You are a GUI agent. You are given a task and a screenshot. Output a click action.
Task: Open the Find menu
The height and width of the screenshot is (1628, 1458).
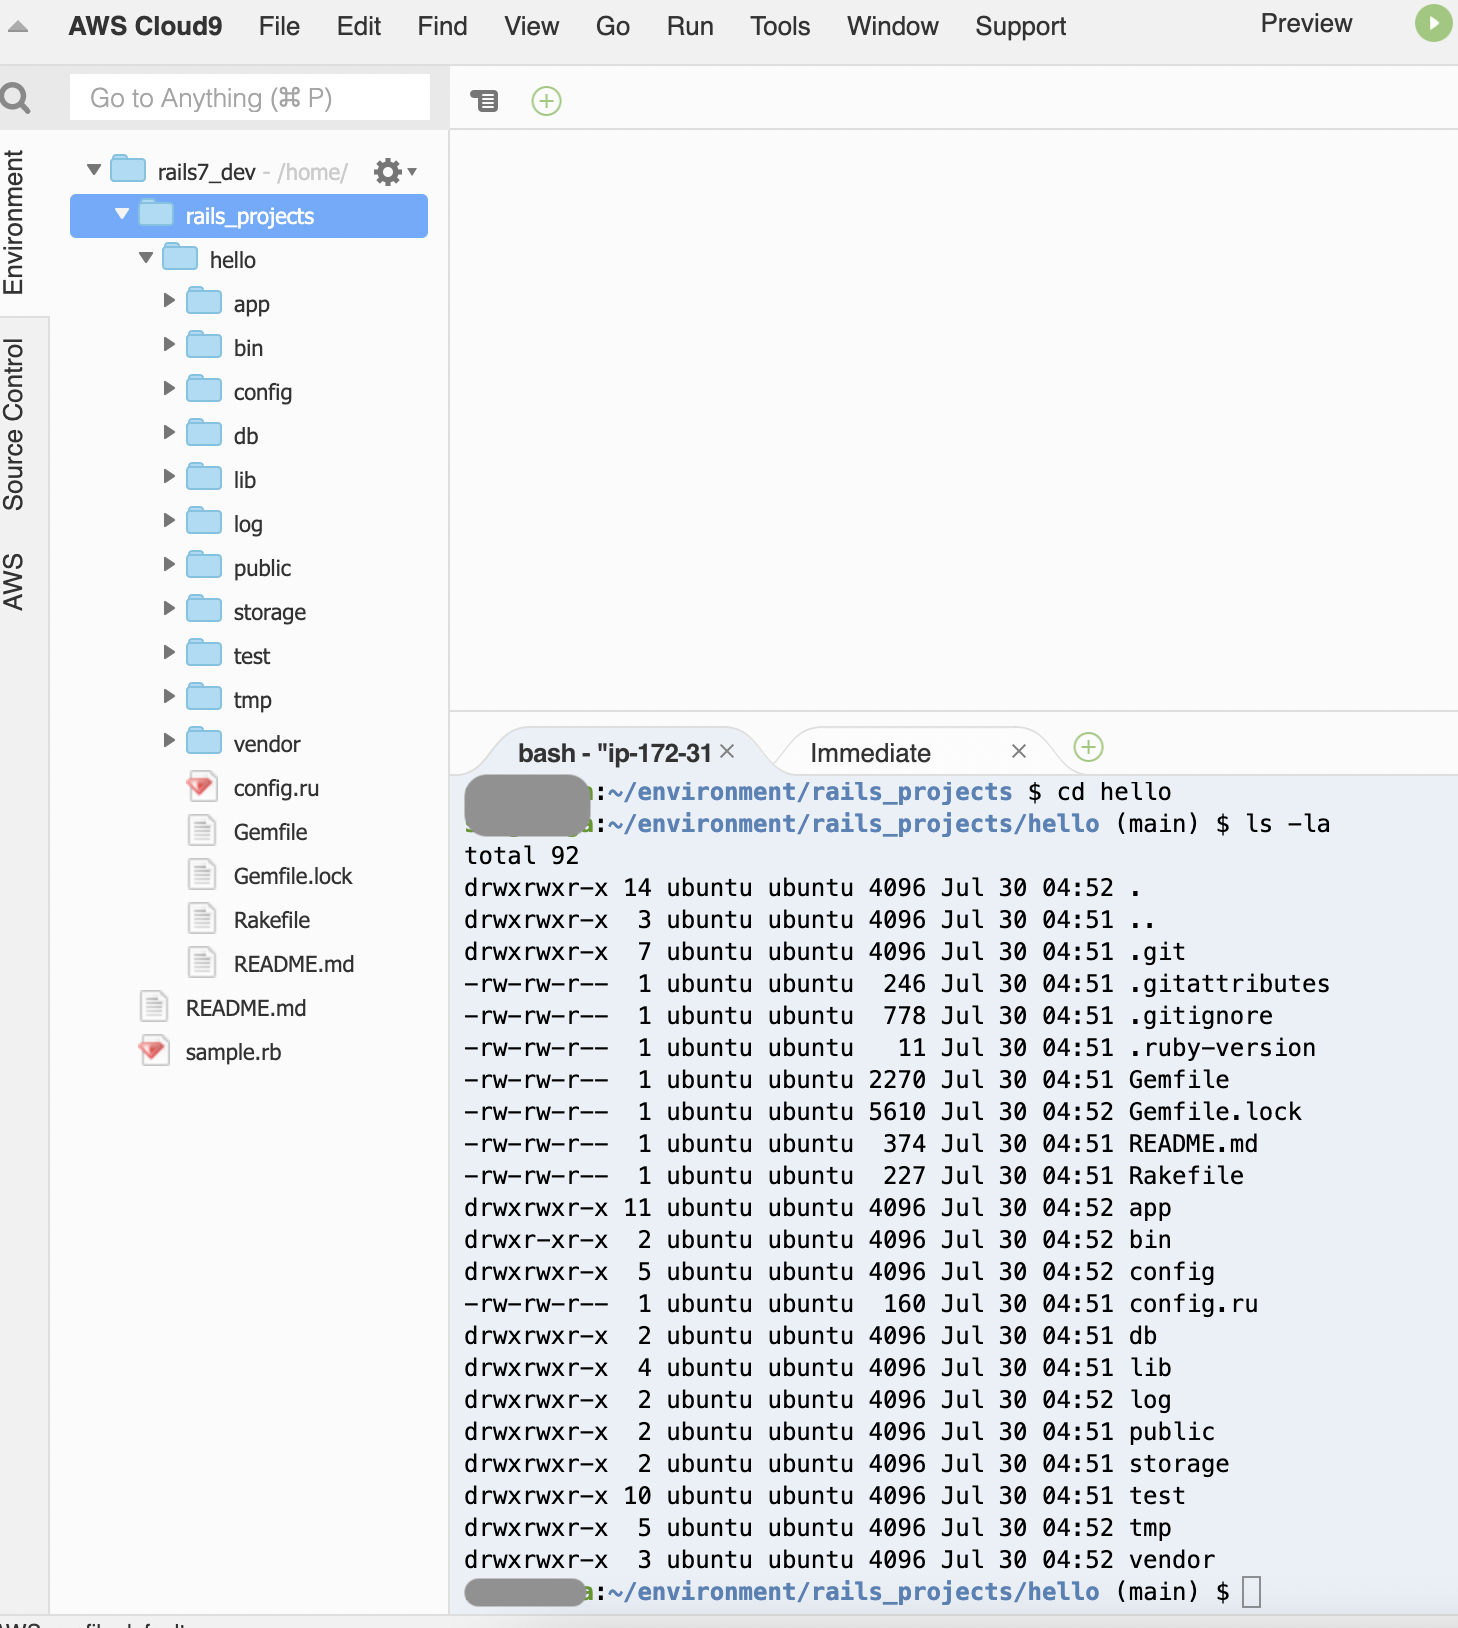(442, 27)
